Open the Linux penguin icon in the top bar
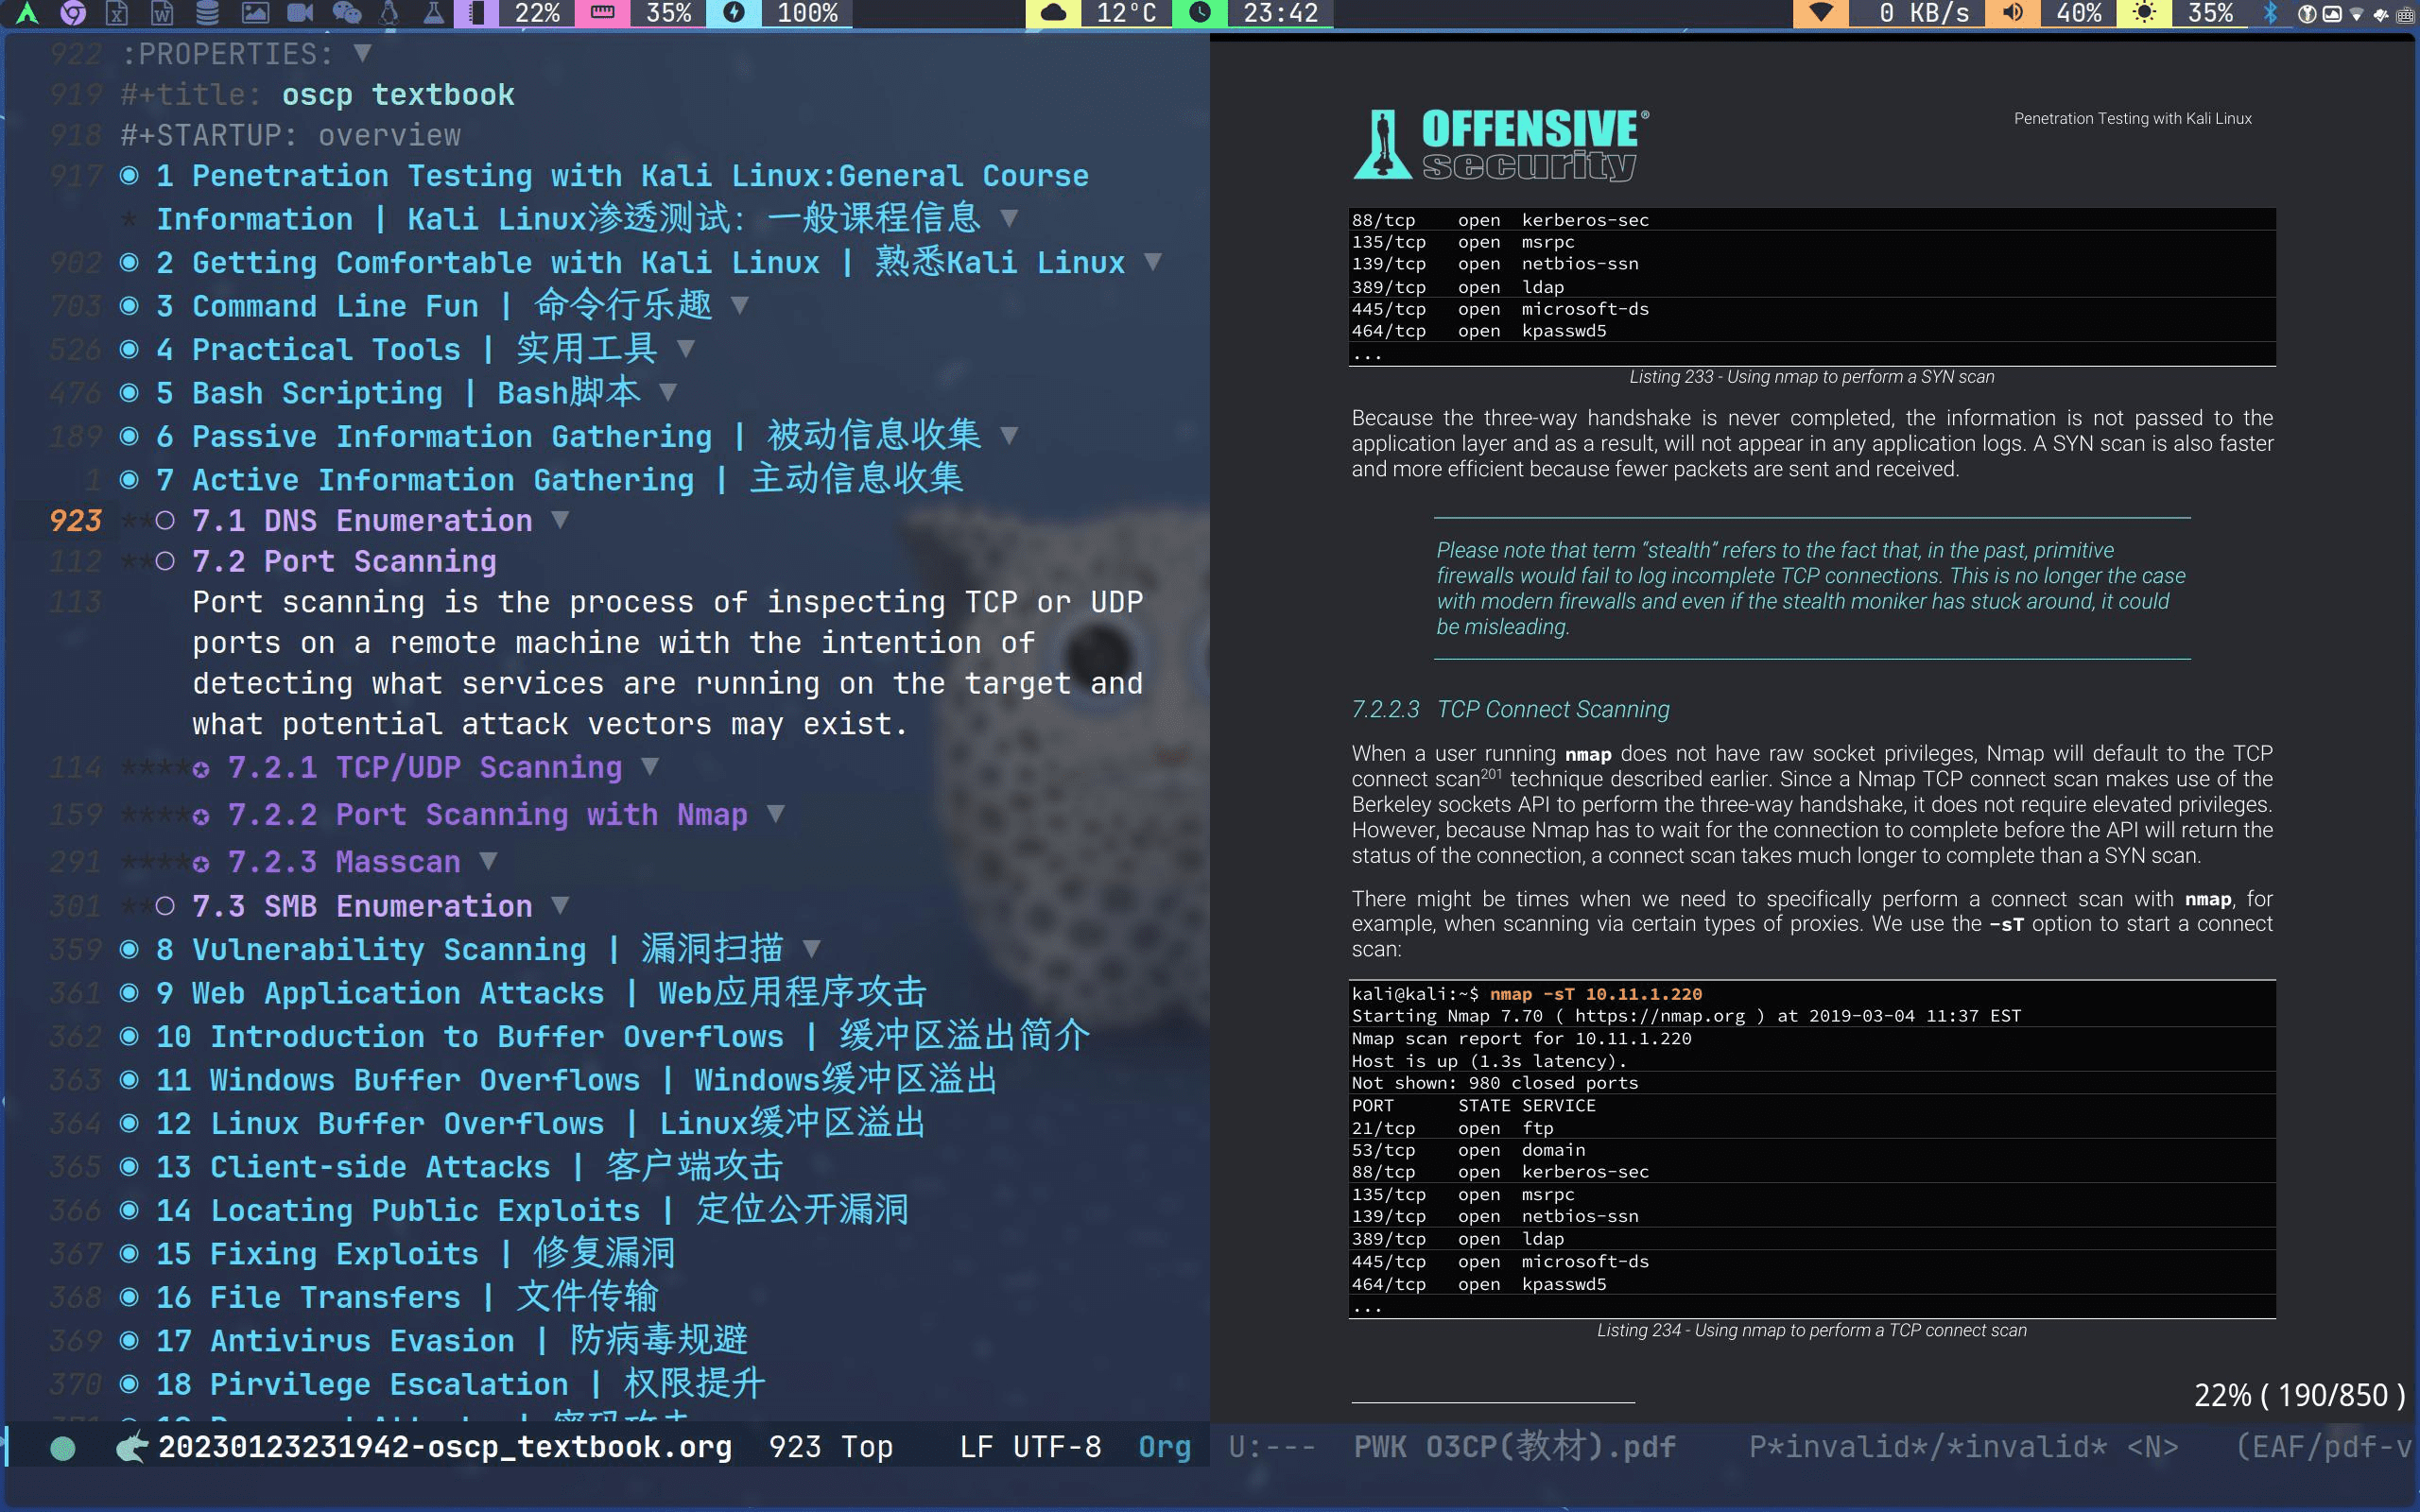This screenshot has width=2420, height=1512. [x=389, y=13]
